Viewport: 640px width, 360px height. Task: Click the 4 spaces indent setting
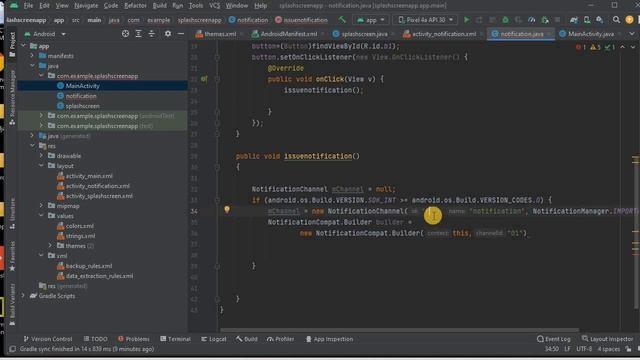(609, 349)
